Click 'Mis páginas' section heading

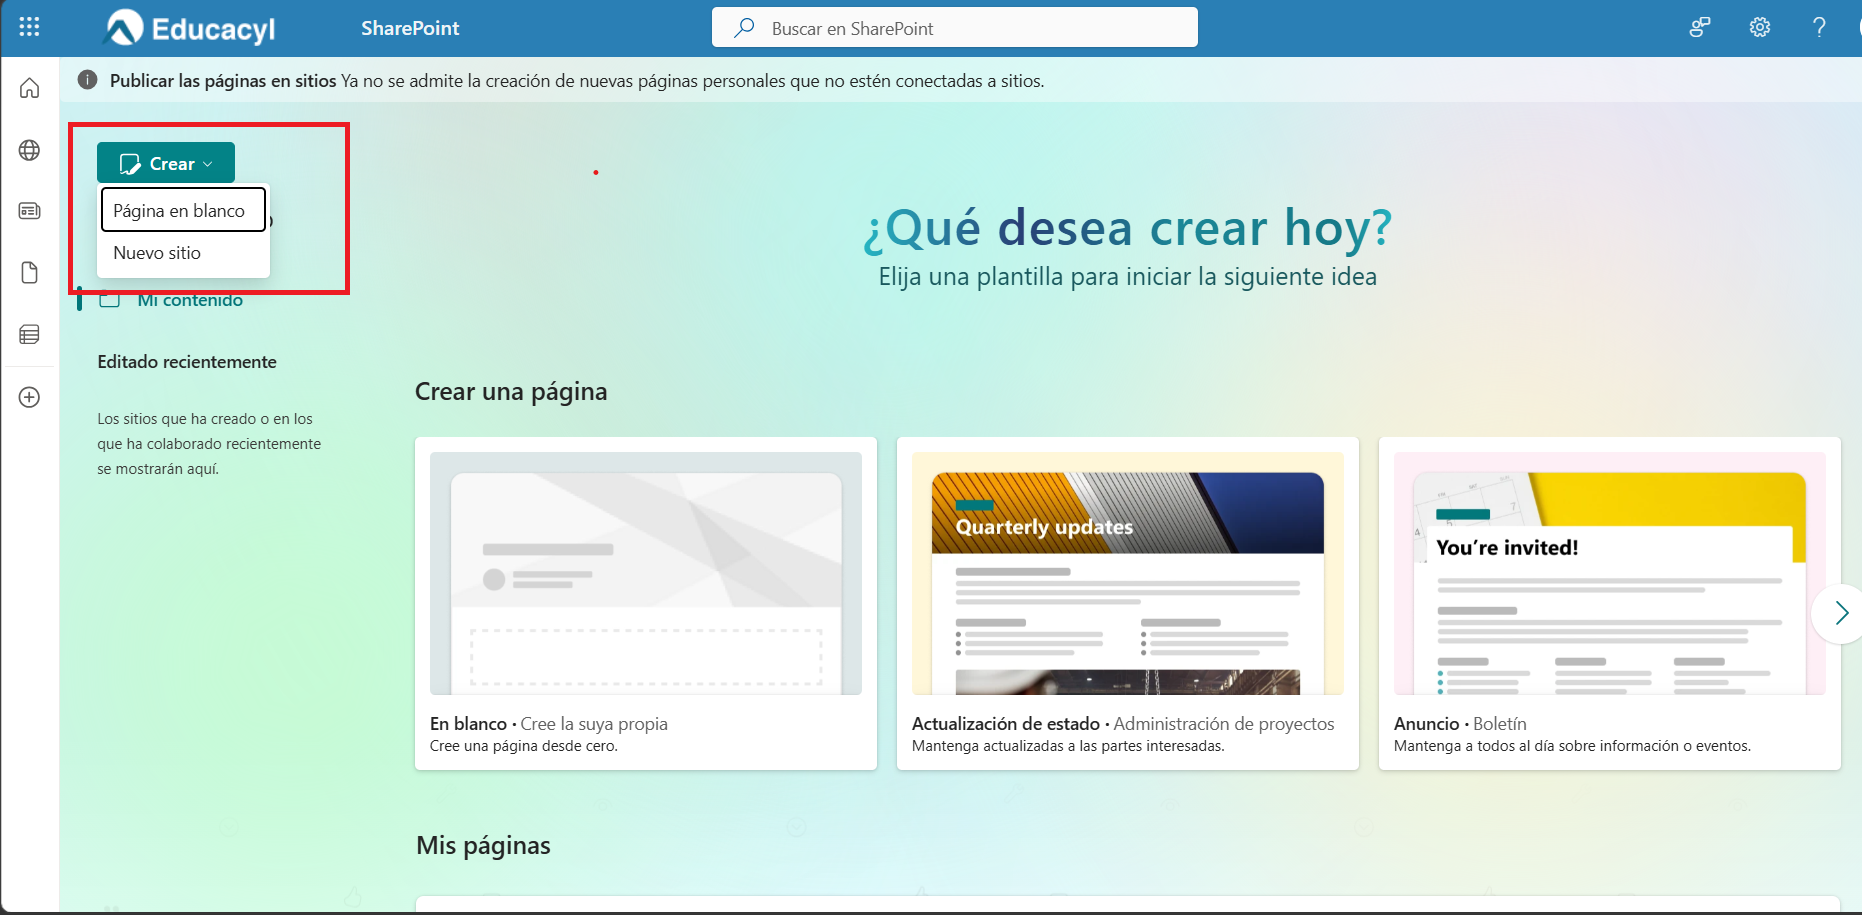point(483,845)
